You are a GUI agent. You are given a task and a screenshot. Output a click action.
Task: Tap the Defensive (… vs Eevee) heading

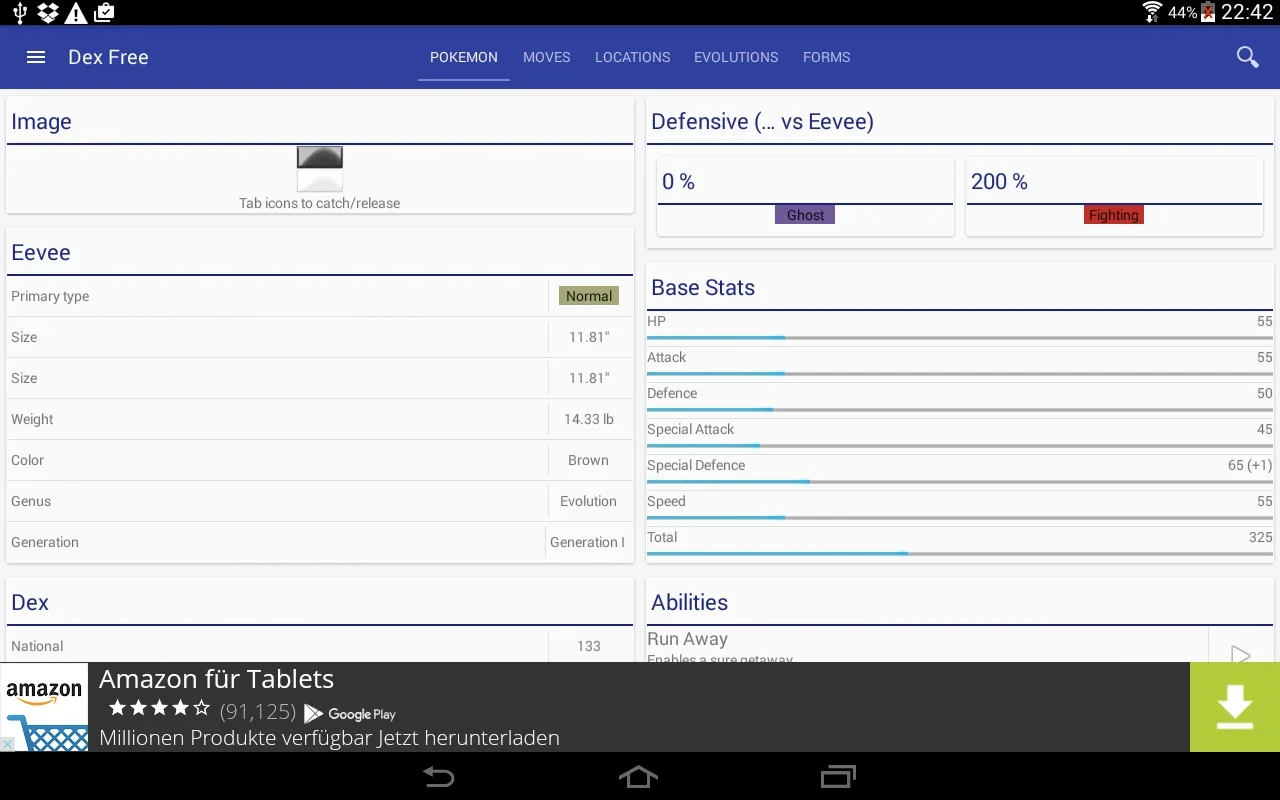tap(763, 122)
